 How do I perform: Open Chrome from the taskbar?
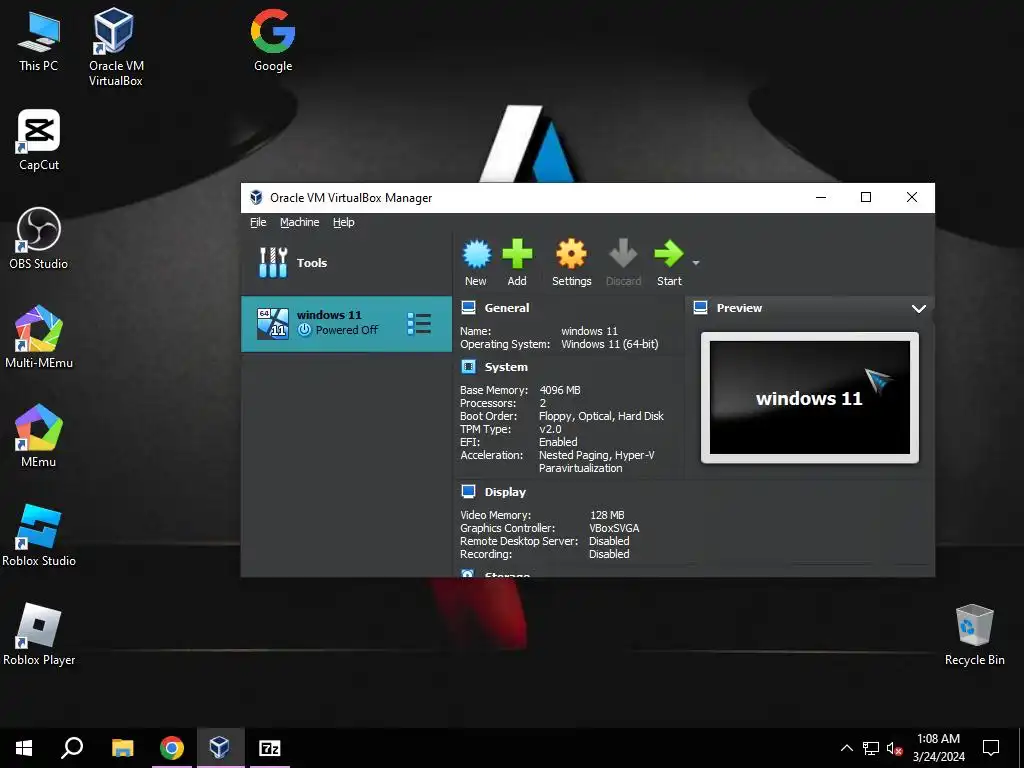point(172,748)
